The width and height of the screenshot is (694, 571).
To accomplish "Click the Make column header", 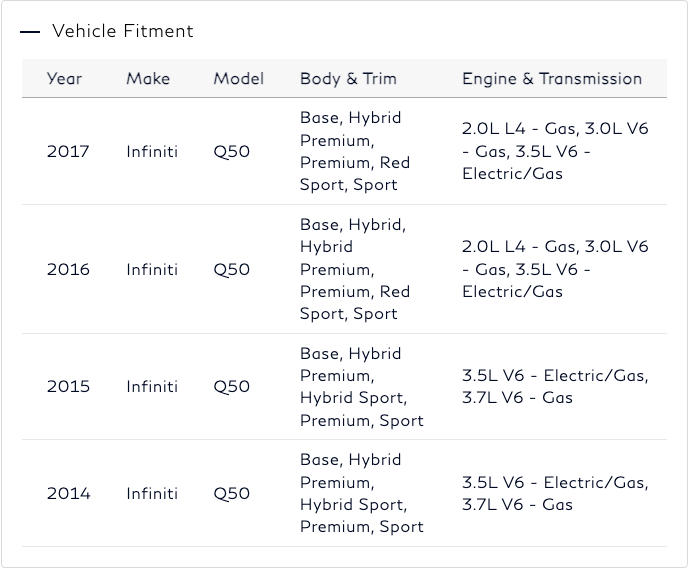I will click(148, 79).
